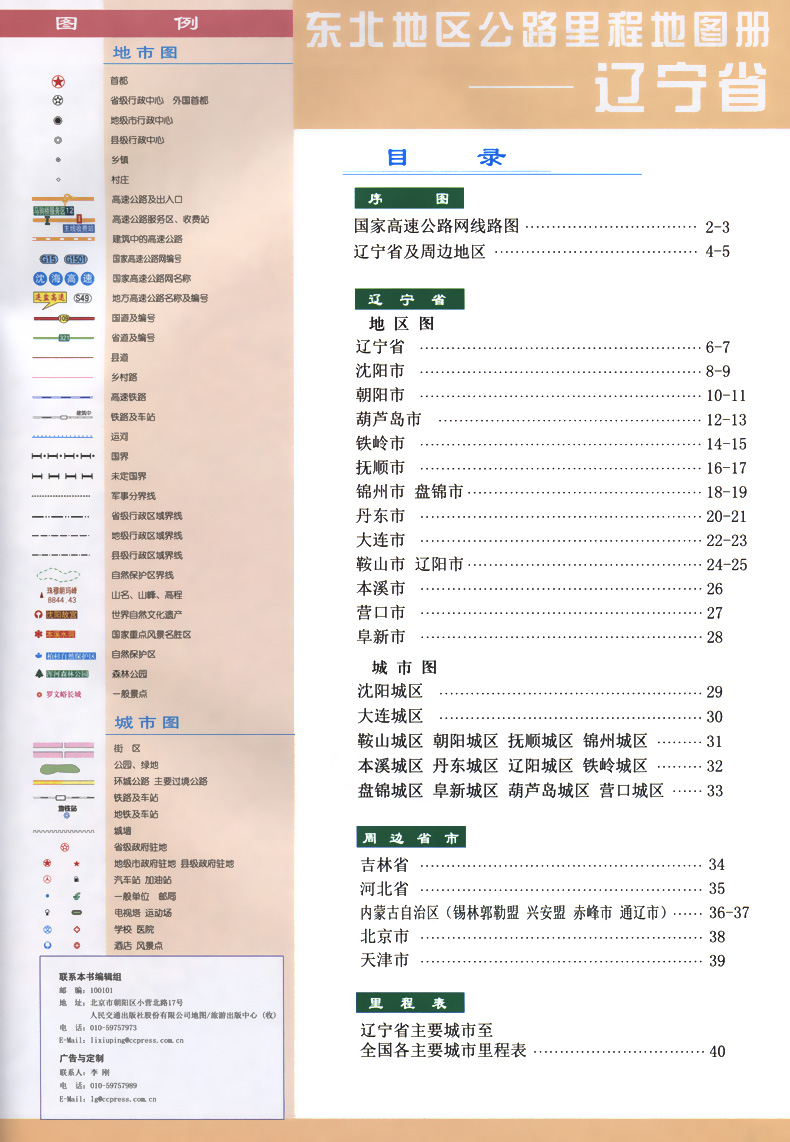Click the mountain peak 8844.43 symbol
The image size is (790, 1142).
point(58,595)
